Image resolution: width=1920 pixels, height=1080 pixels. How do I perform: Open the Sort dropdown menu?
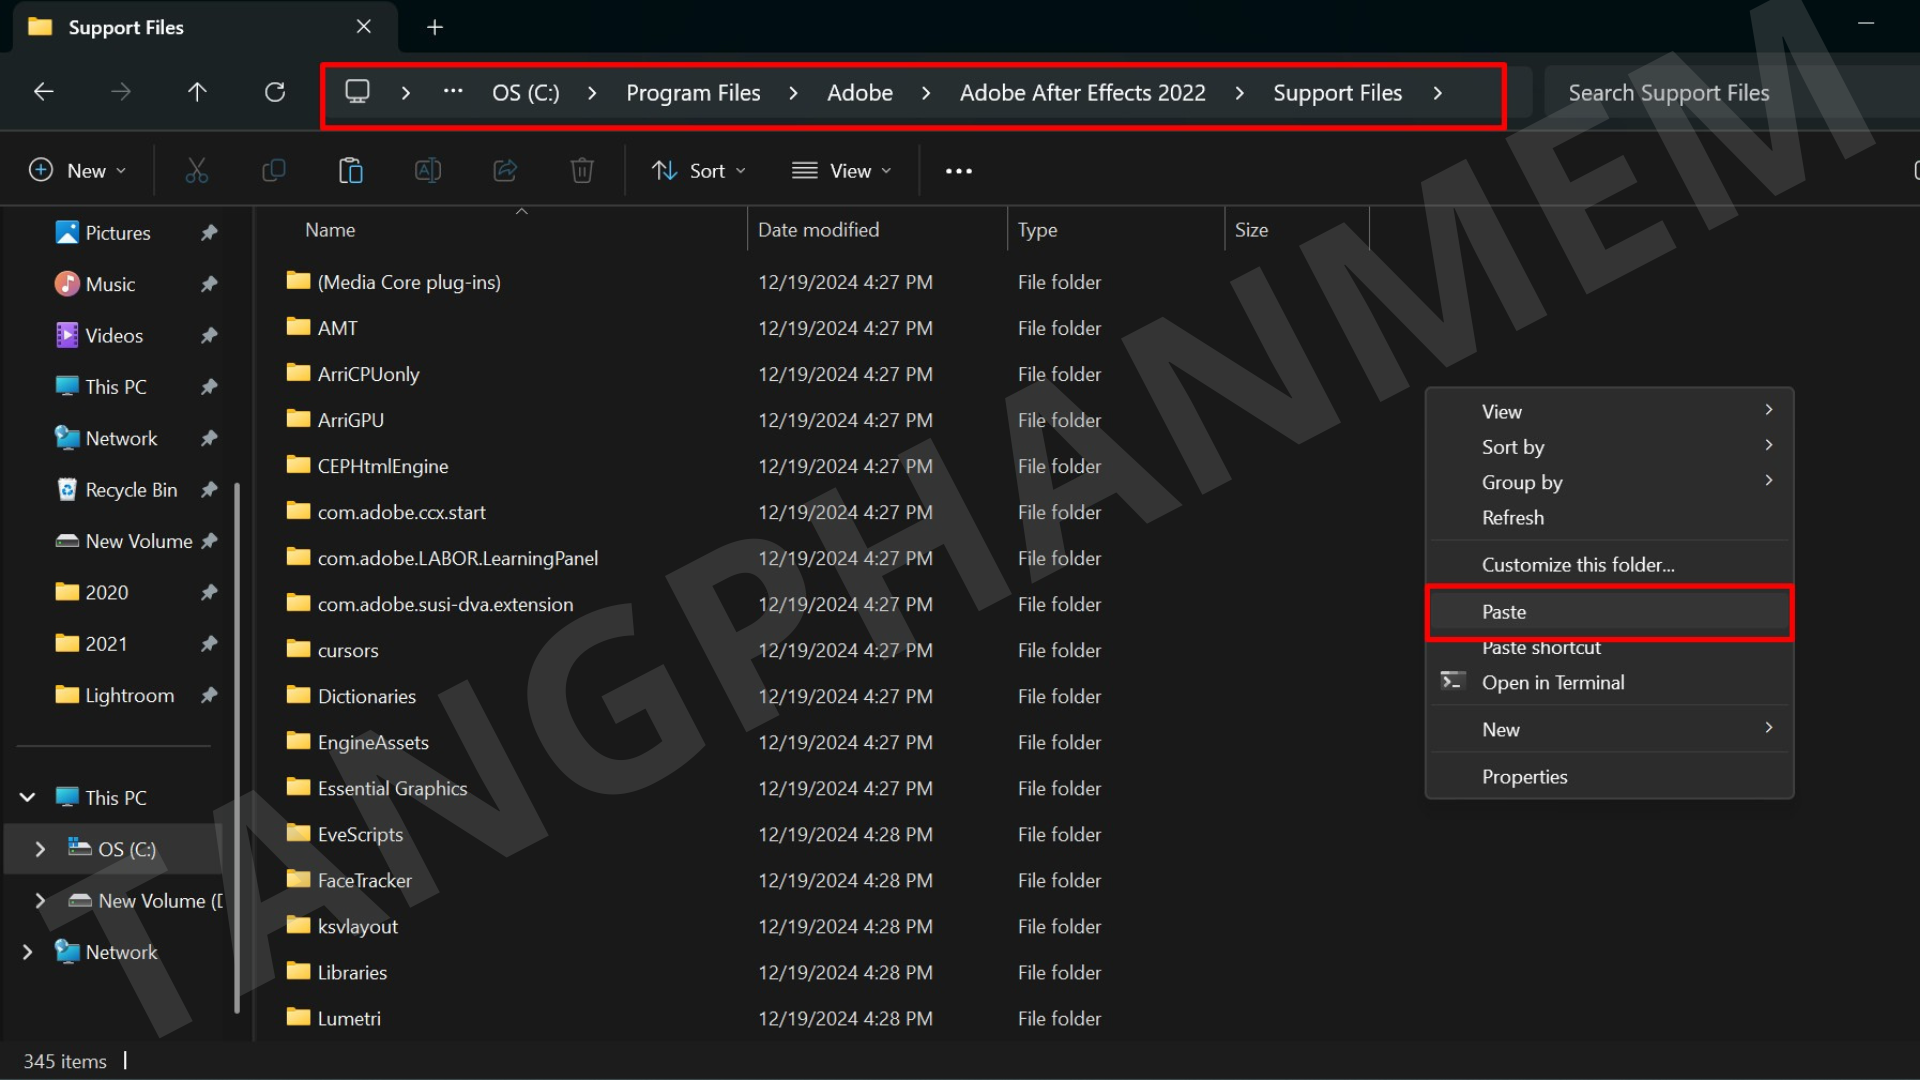pos(699,171)
